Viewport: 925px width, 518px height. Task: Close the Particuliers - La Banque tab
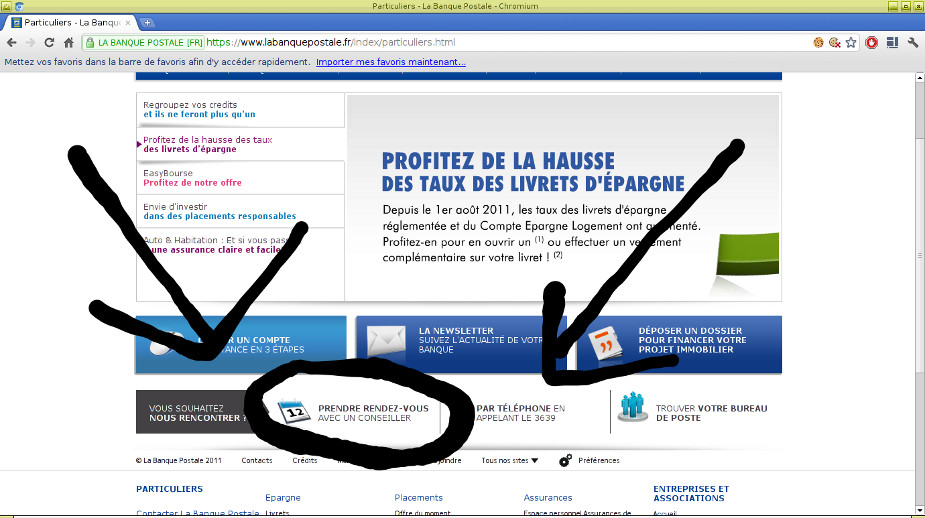pos(128,22)
